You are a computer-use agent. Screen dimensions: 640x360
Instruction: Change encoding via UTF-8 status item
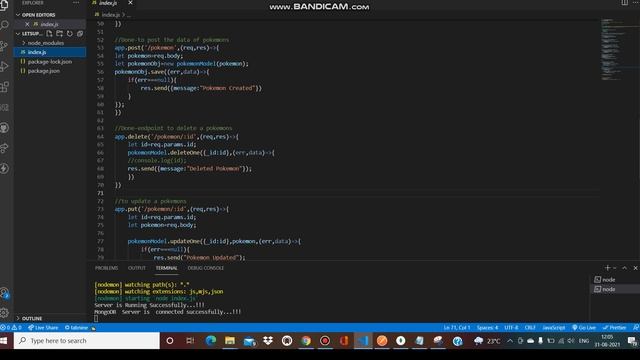[511, 327]
